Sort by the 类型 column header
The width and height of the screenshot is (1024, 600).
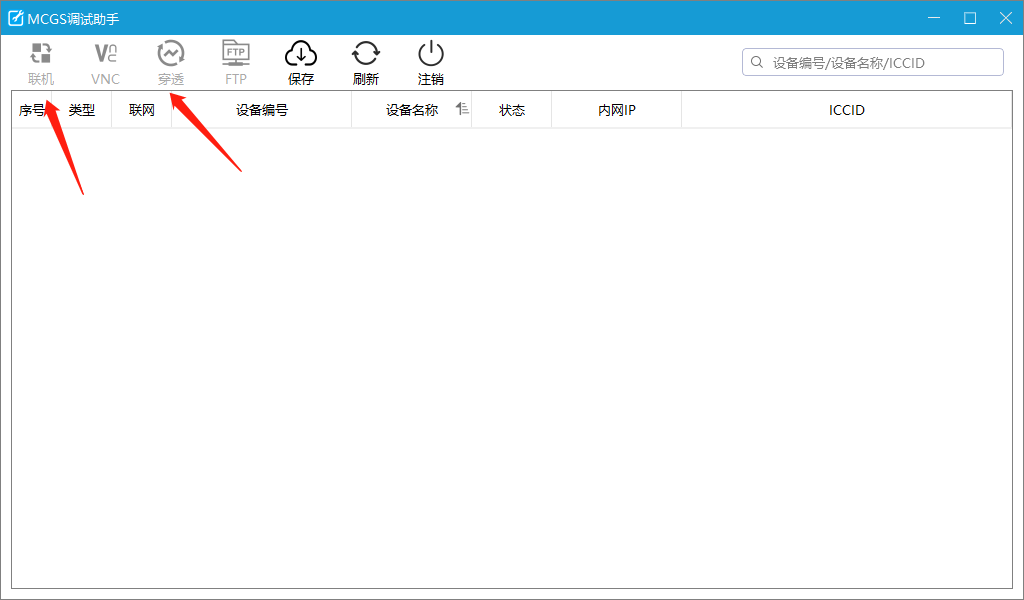[82, 110]
